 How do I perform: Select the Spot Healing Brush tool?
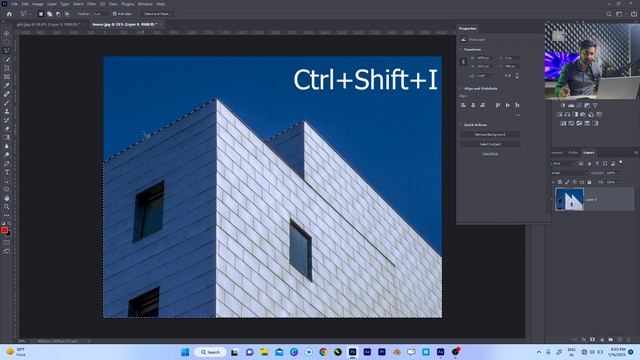(x=7, y=94)
